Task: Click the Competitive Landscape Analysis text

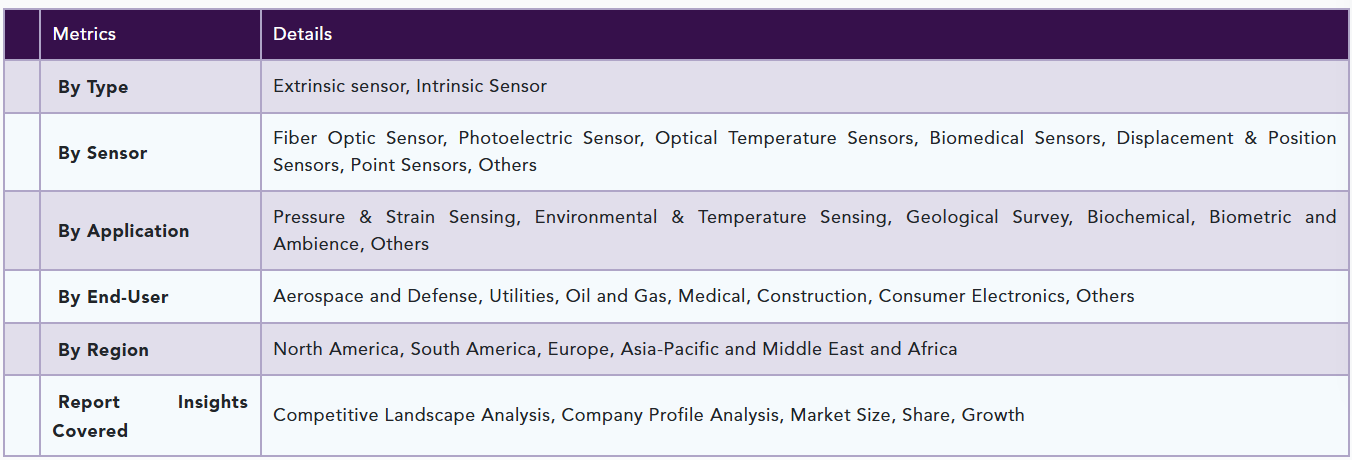Action: pos(413,414)
